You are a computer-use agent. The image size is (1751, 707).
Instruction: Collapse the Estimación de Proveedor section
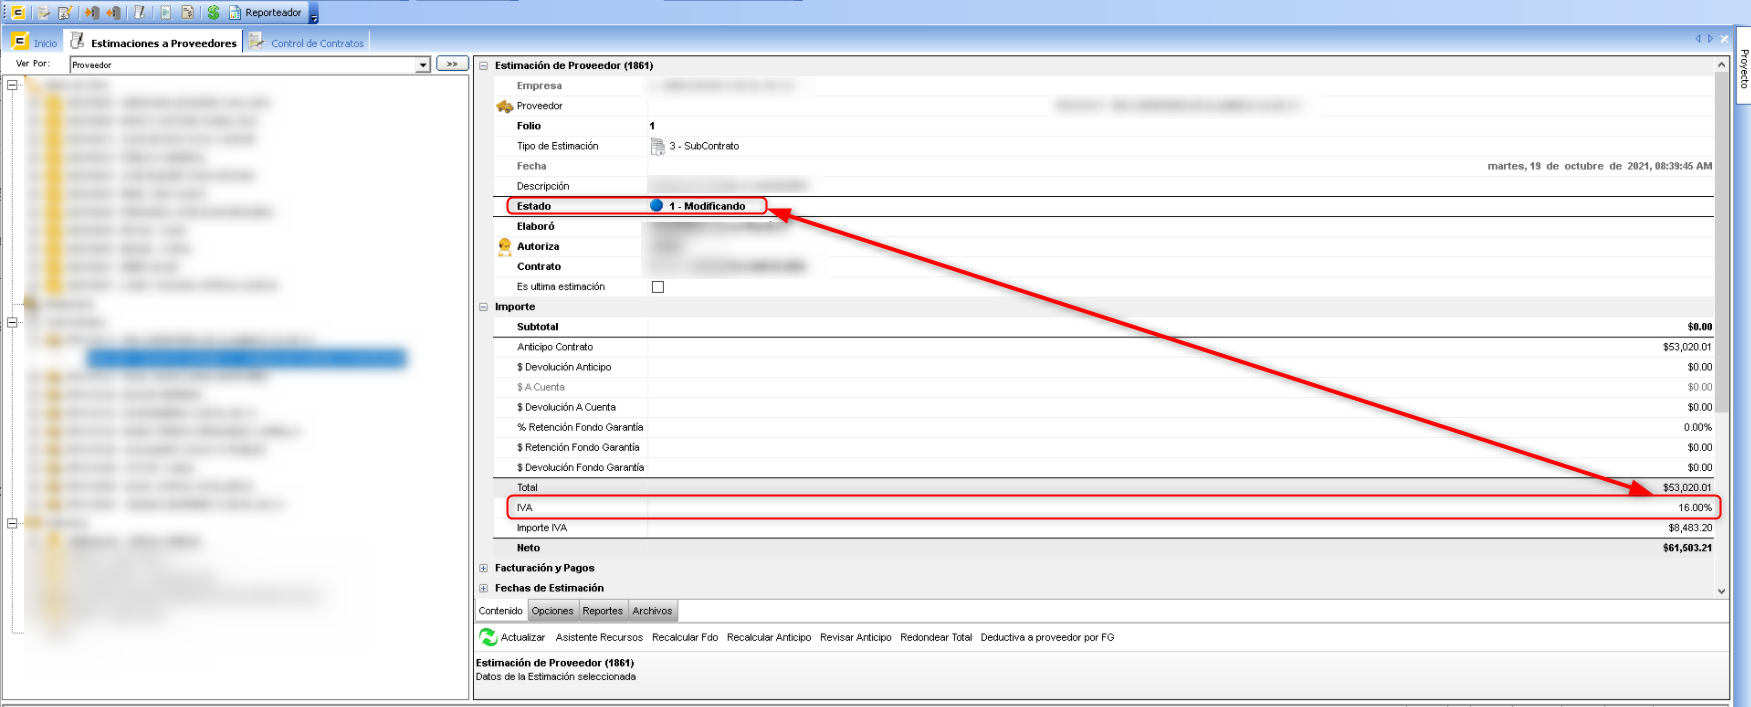(484, 66)
